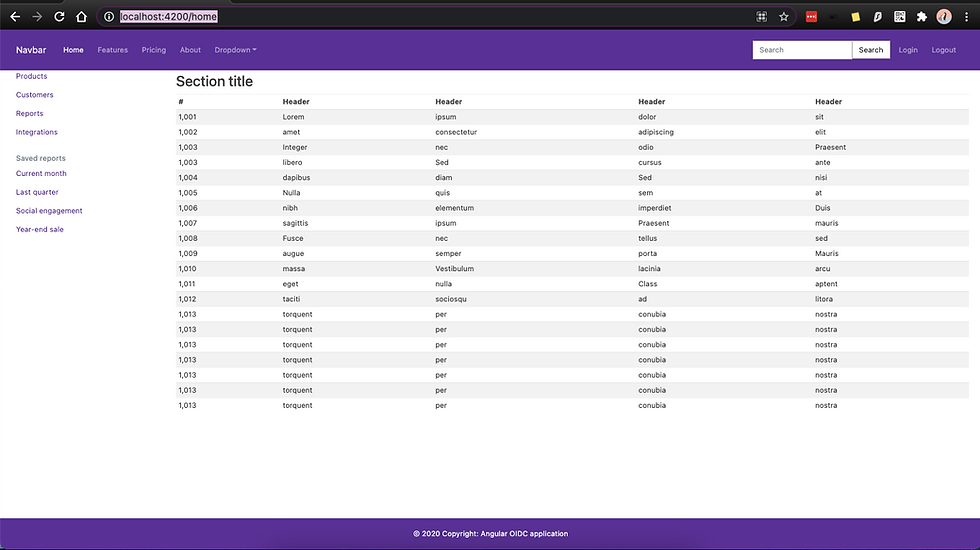Open the Social engagement saved report
This screenshot has height=550, width=980.
point(49,211)
